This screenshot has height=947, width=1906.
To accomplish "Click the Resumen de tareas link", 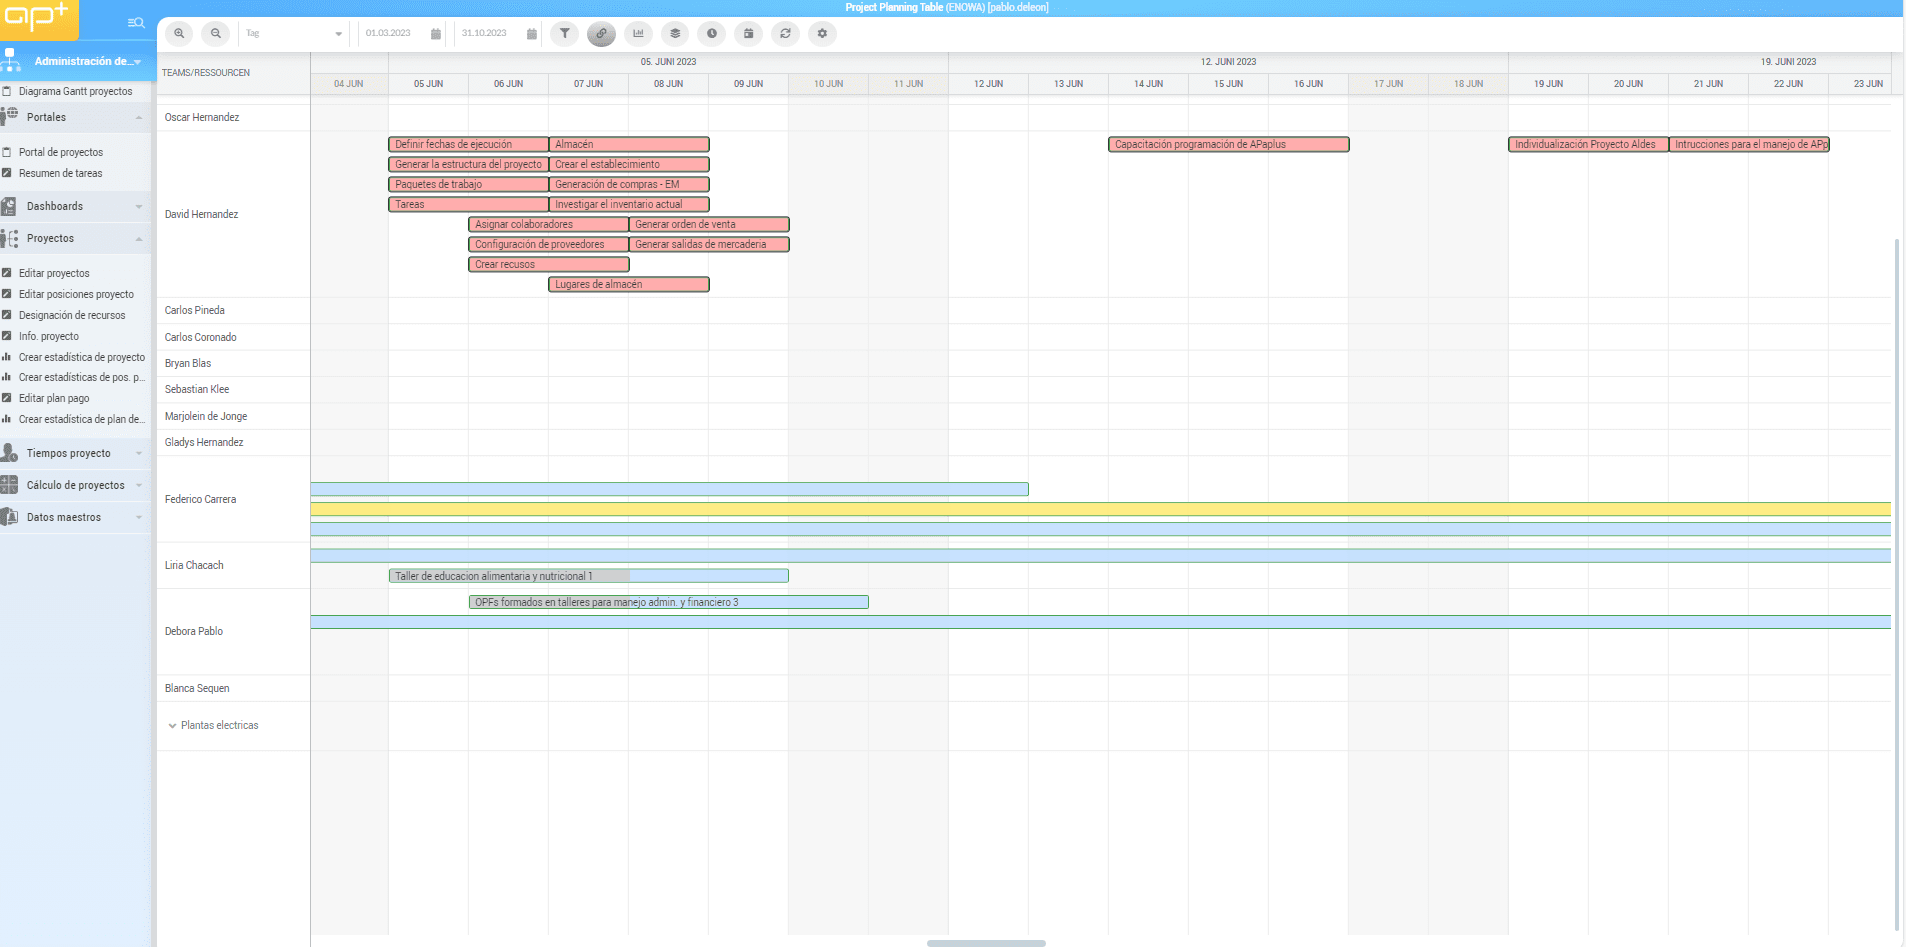I will (x=60, y=174).
